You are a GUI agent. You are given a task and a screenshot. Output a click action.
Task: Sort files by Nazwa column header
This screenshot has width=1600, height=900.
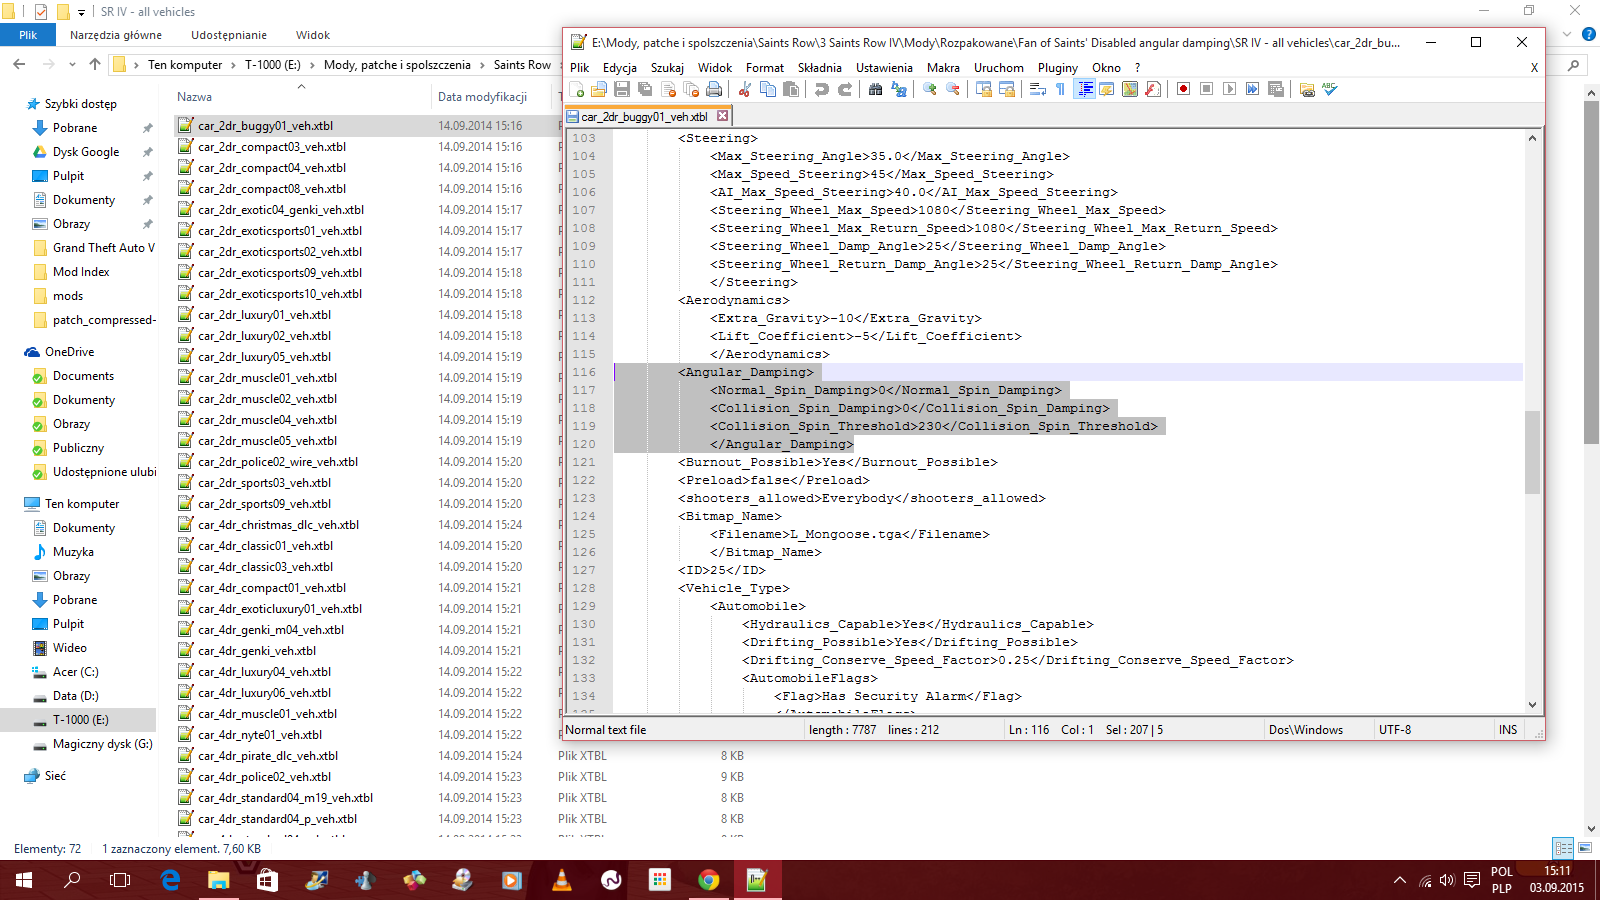(x=194, y=97)
